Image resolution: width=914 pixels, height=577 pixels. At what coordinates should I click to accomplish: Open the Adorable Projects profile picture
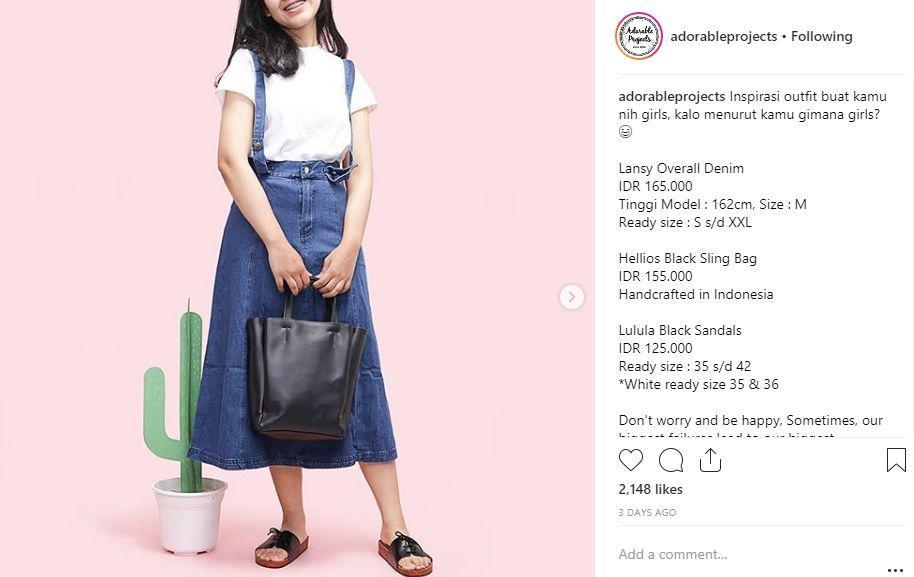click(639, 36)
